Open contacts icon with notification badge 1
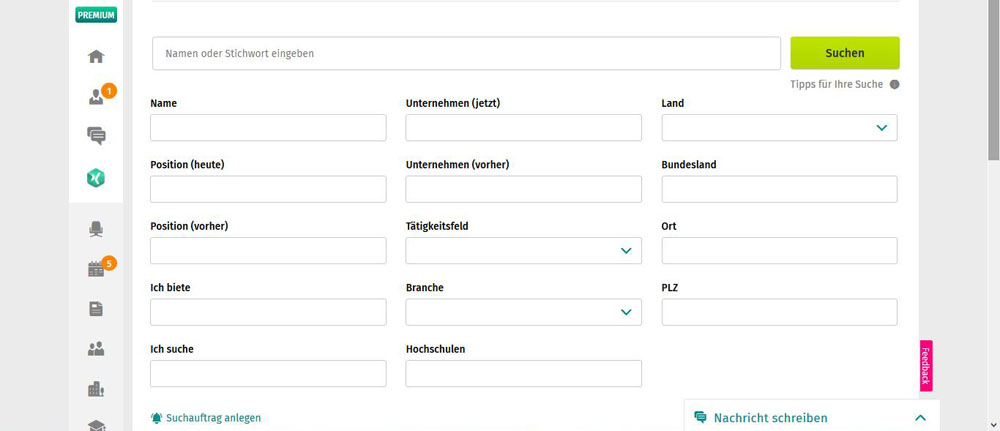This screenshot has width=1000, height=431. tap(97, 96)
